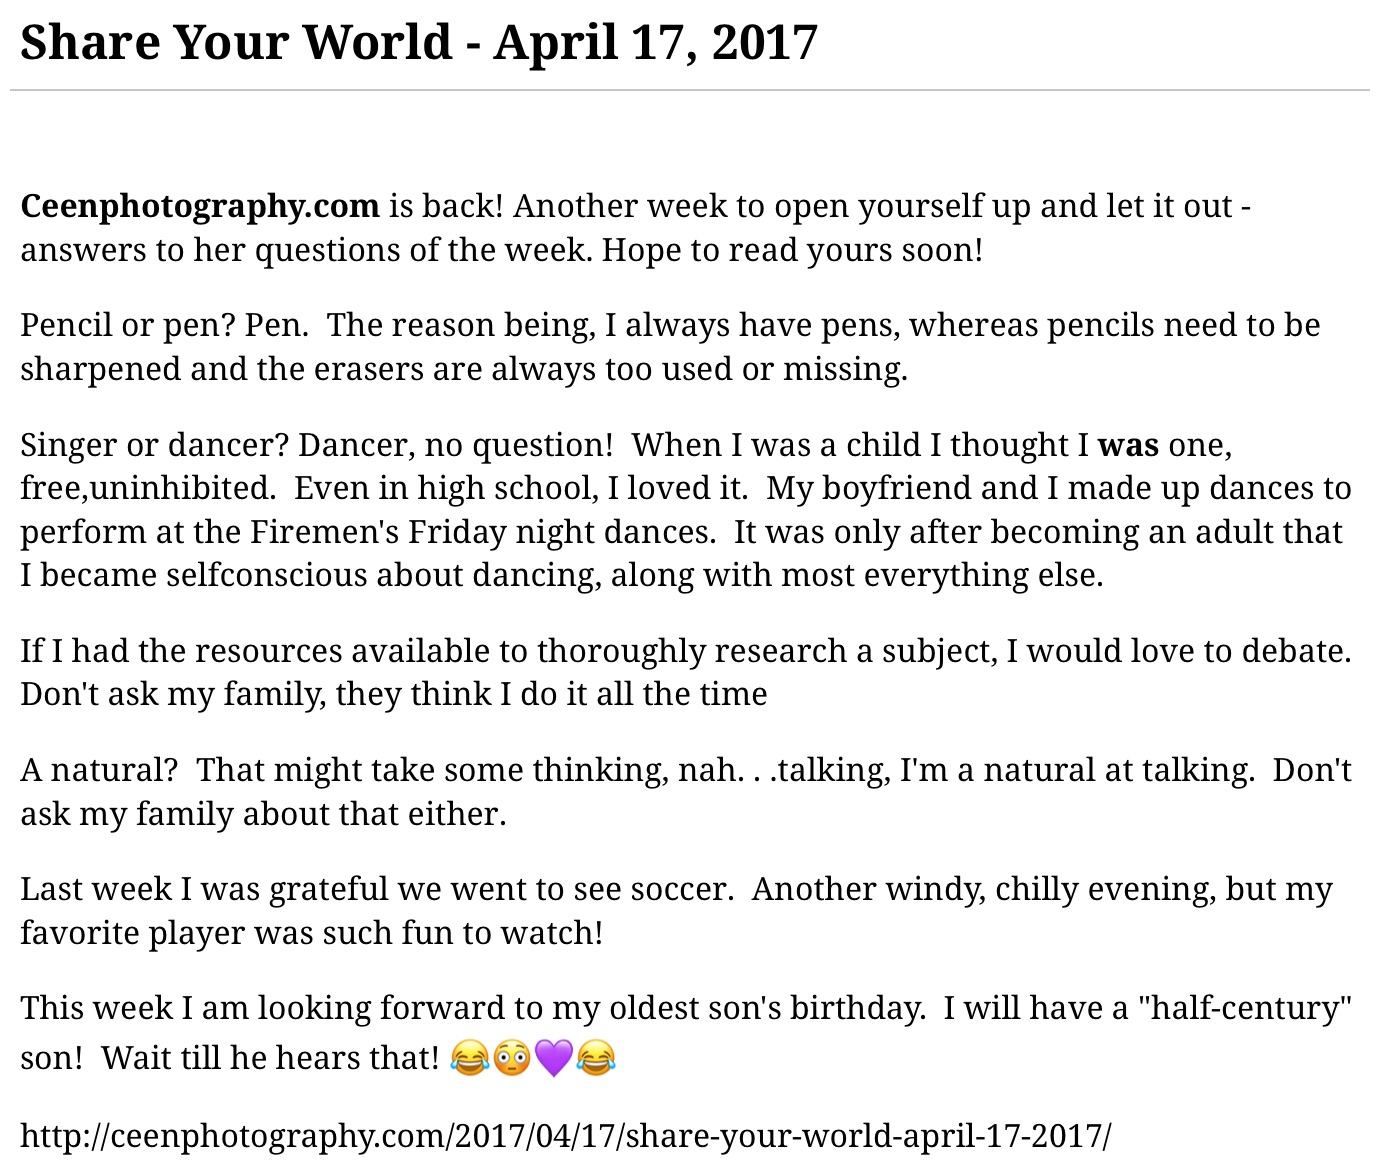Click the "Singer or dancer?" question text
Image resolution: width=1388 pixels, height=1173 pixels.
point(154,445)
